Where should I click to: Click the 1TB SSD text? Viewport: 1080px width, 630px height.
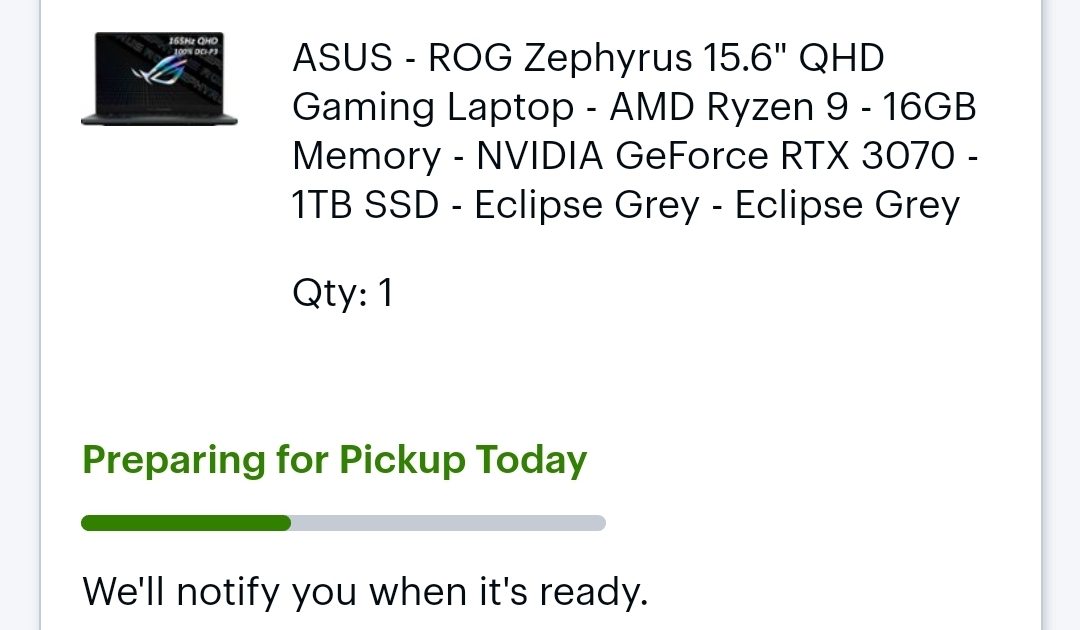point(365,205)
